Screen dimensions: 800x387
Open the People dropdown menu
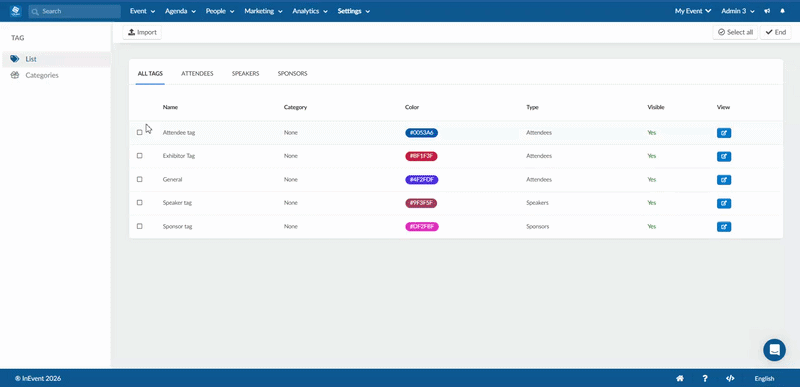(x=220, y=11)
